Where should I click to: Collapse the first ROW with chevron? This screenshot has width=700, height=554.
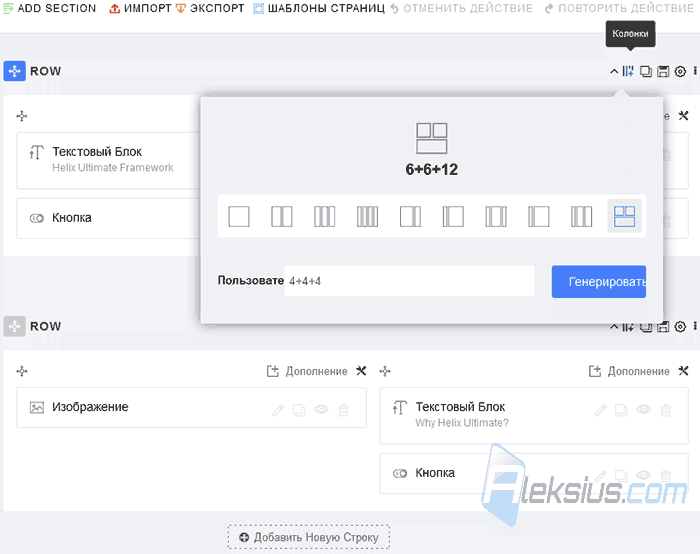614,71
